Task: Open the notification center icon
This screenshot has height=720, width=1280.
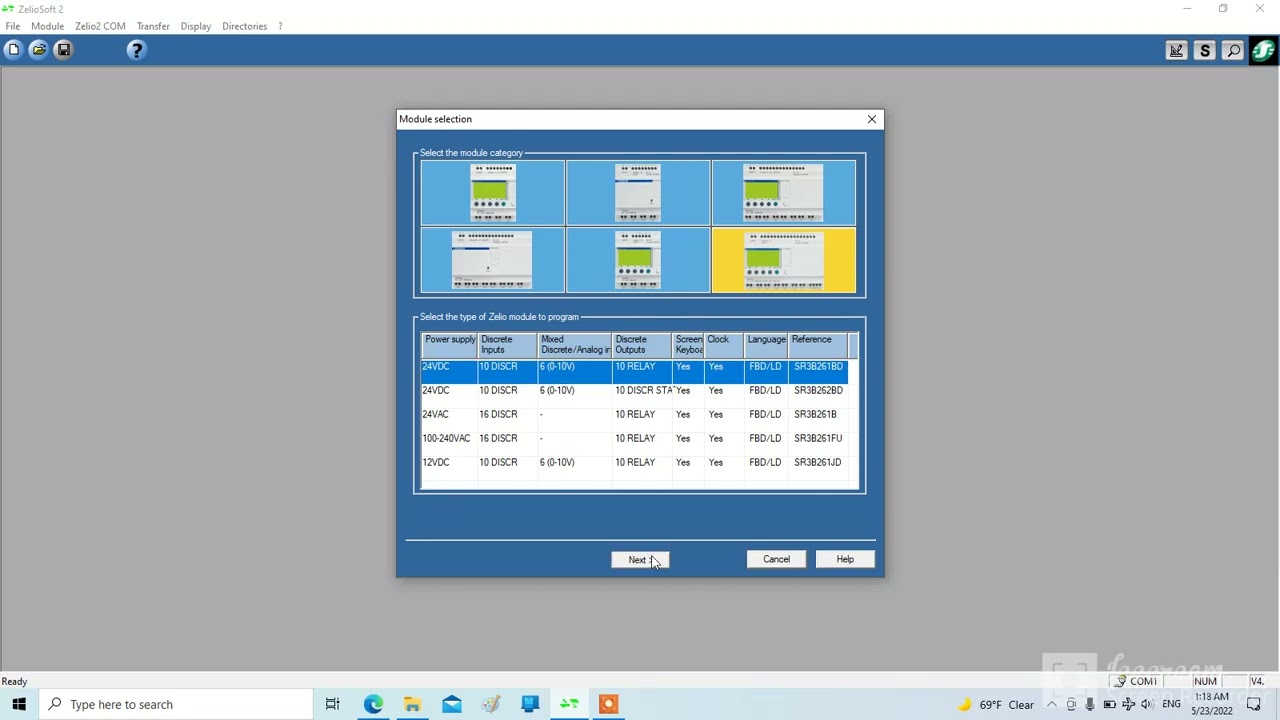Action: pos(1254,704)
